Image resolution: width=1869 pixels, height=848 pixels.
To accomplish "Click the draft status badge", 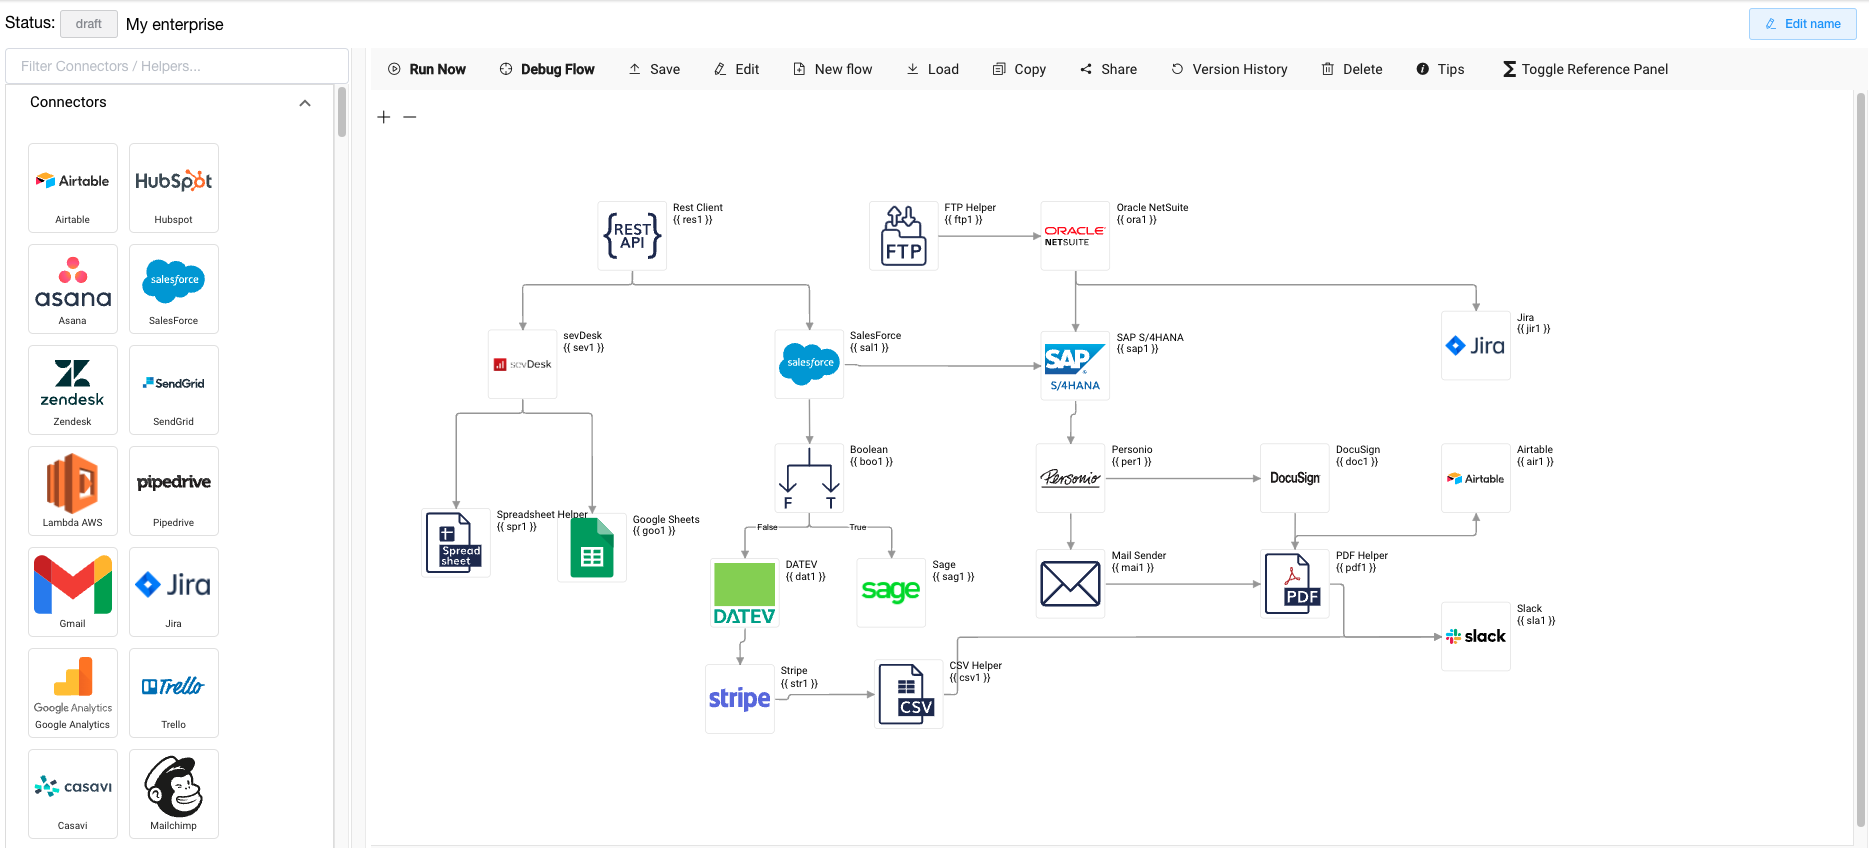I will (89, 24).
